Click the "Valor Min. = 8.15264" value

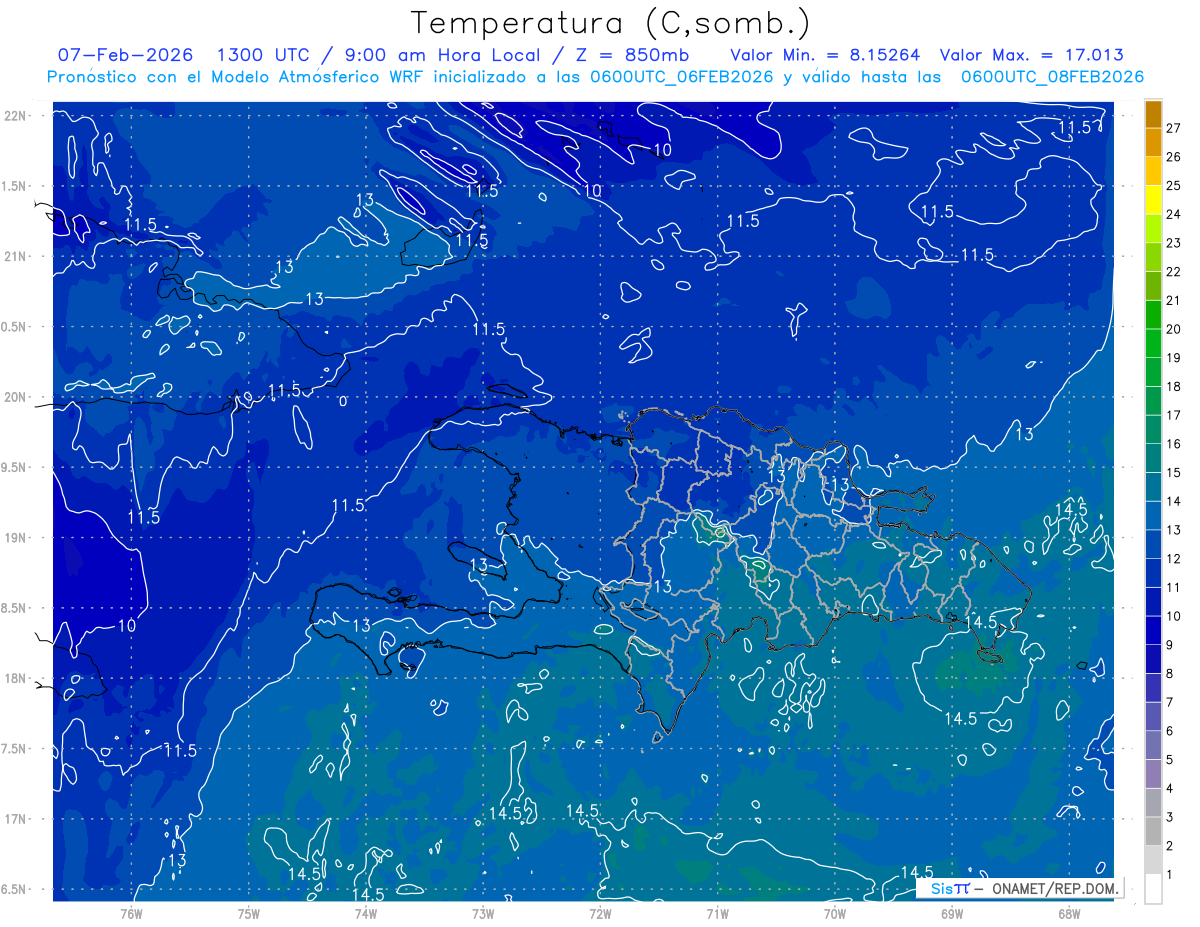click(x=825, y=55)
